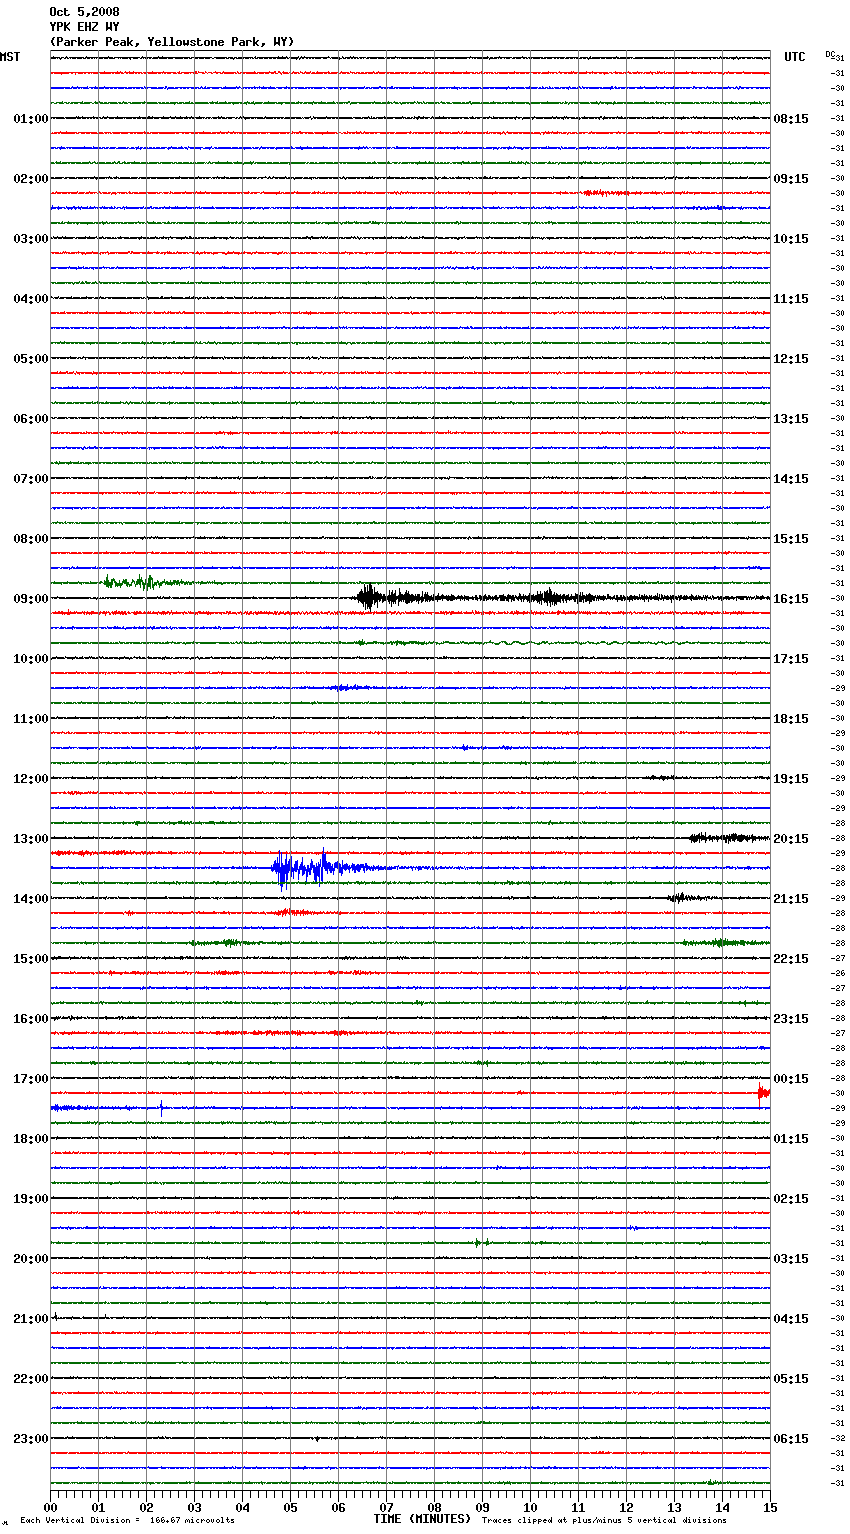Screen dimensions: 850x1534
Task: Click the "13:15" UTC time label
Action: click(x=791, y=419)
